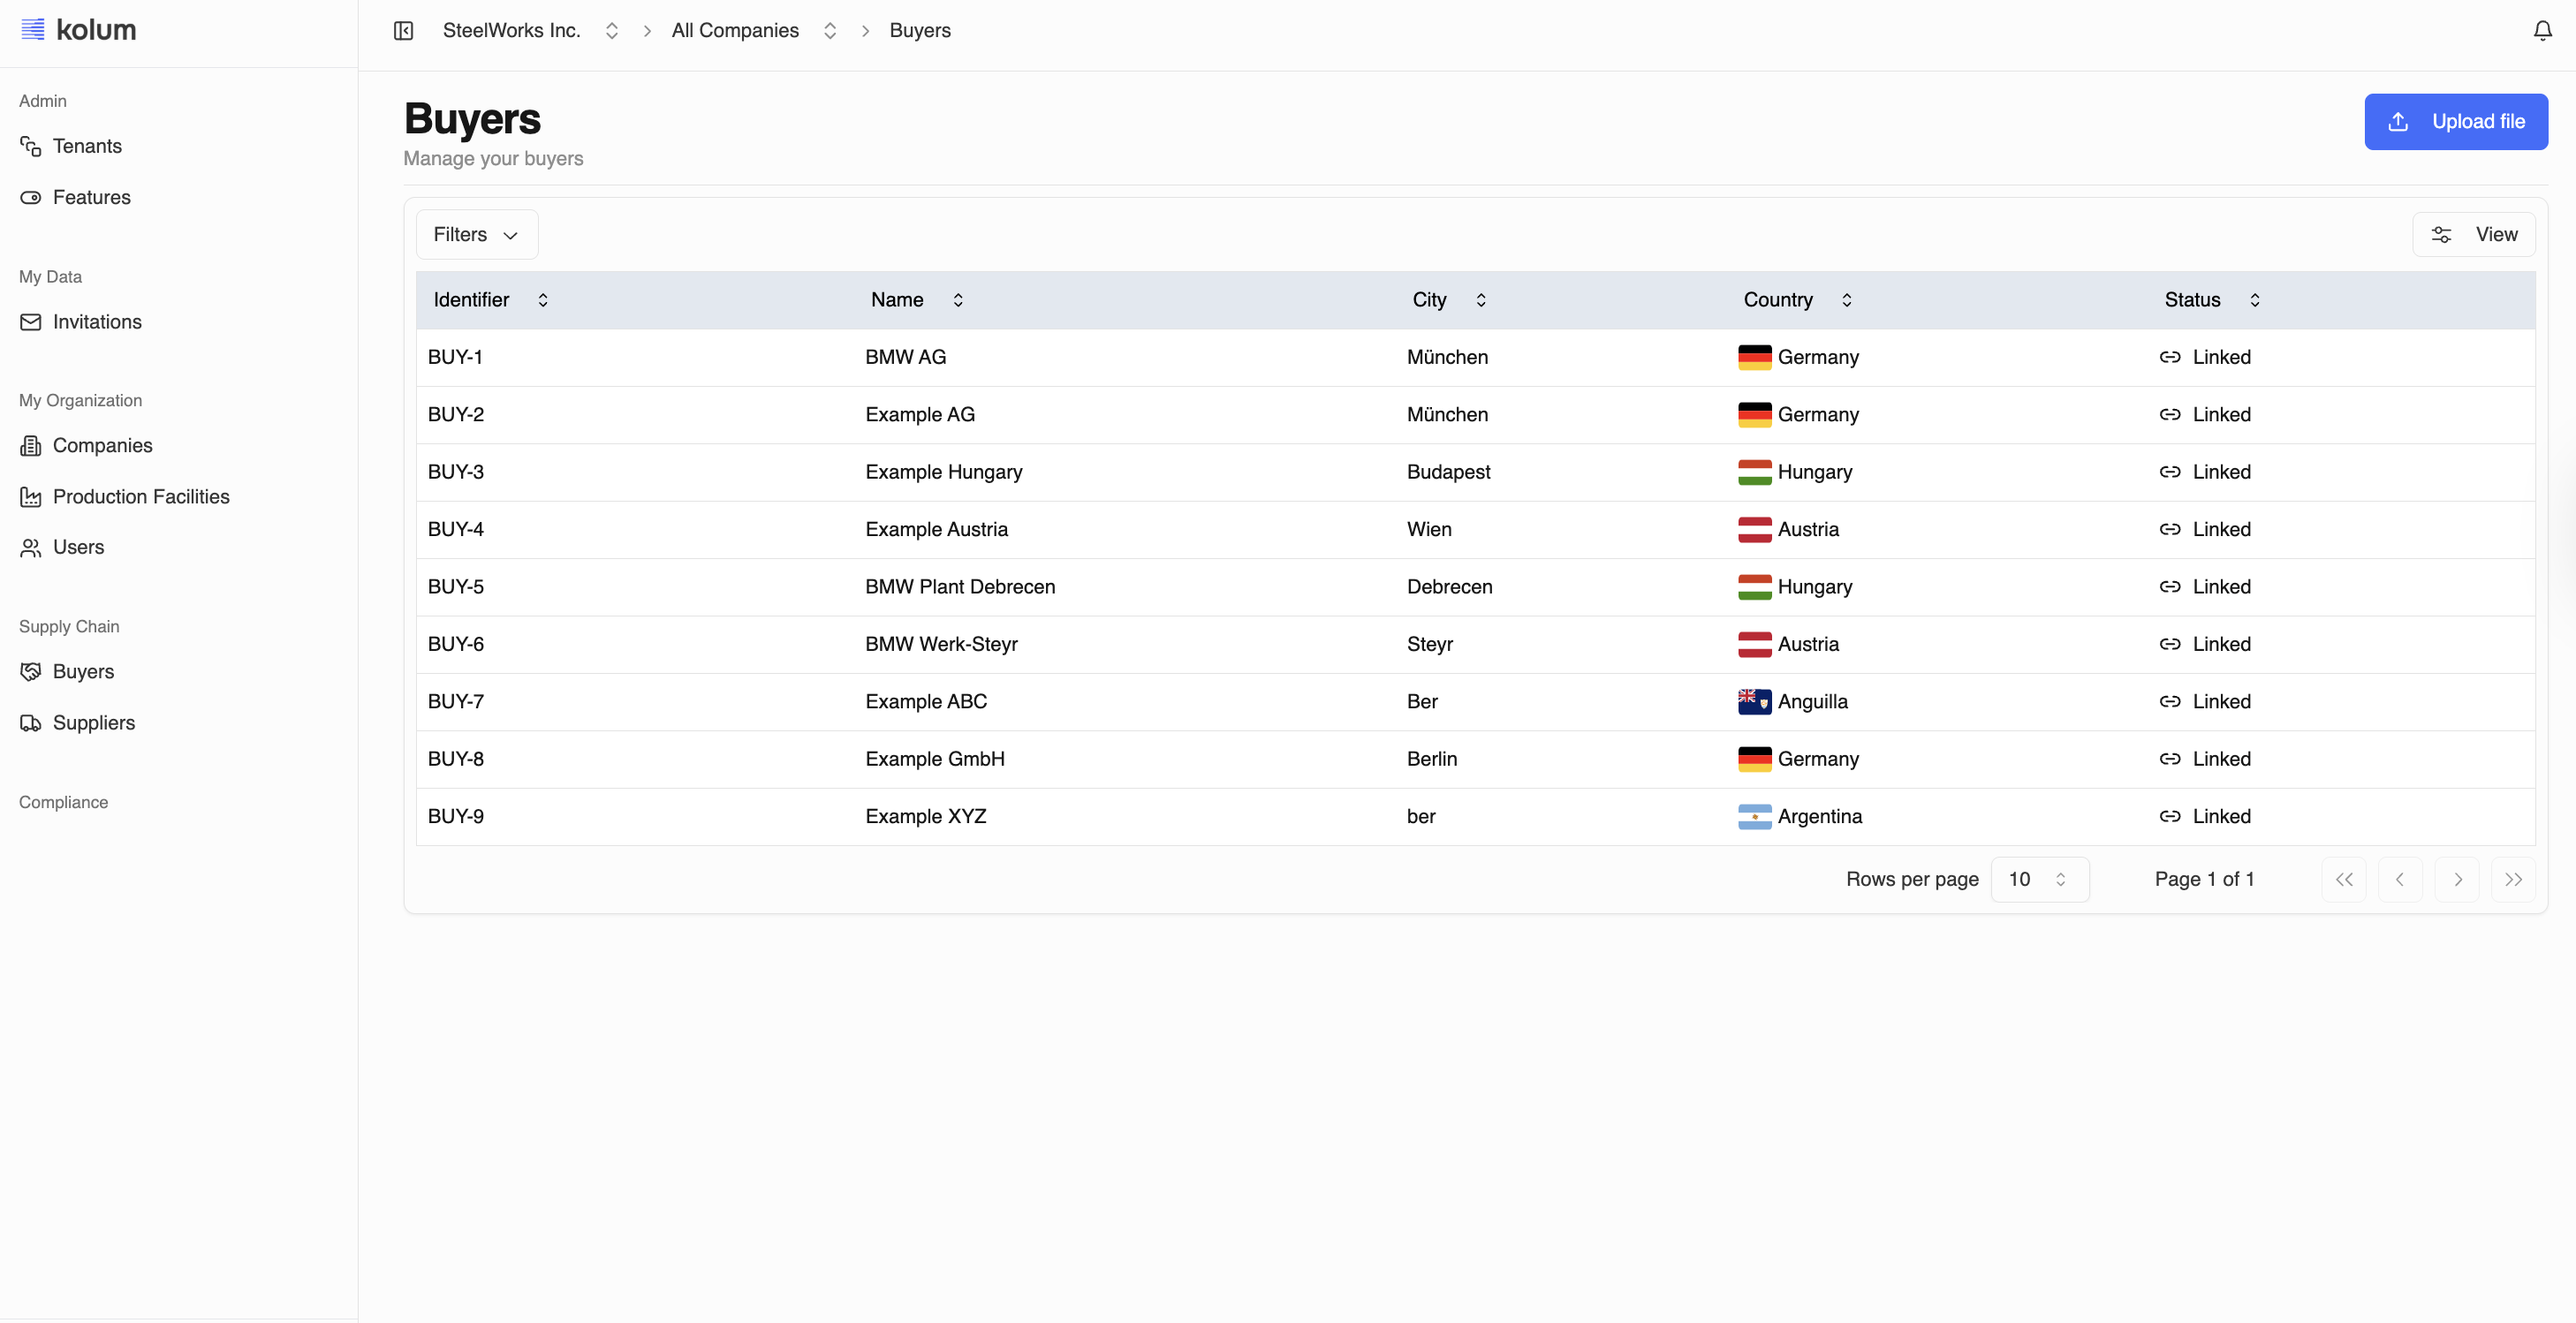
Task: Navigate to Suppliers in sidebar
Action: pyautogui.click(x=93, y=723)
